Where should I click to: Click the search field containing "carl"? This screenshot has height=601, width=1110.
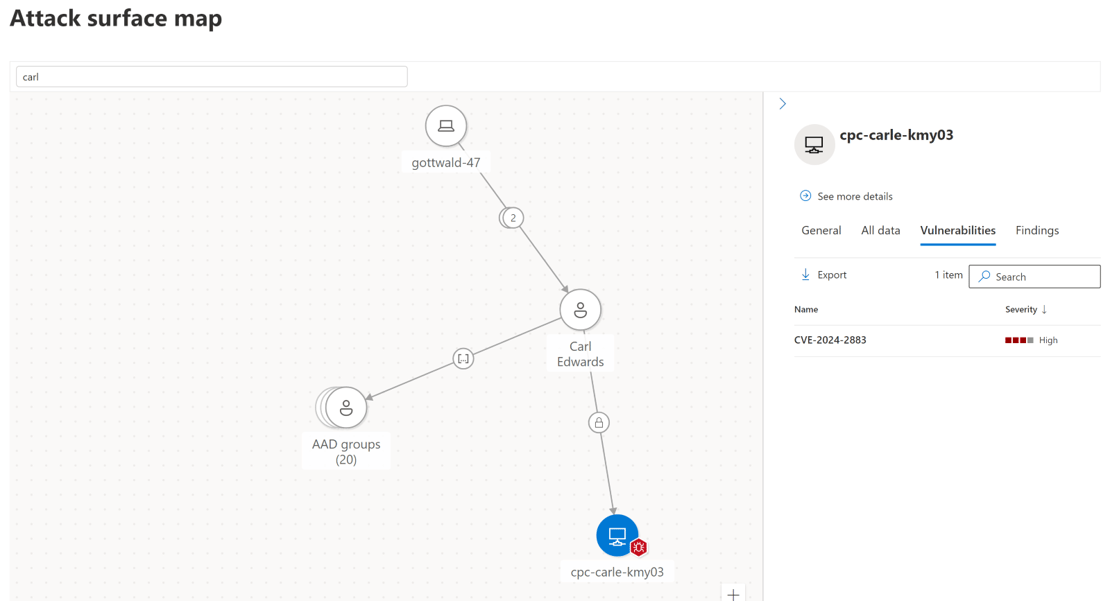click(x=211, y=76)
